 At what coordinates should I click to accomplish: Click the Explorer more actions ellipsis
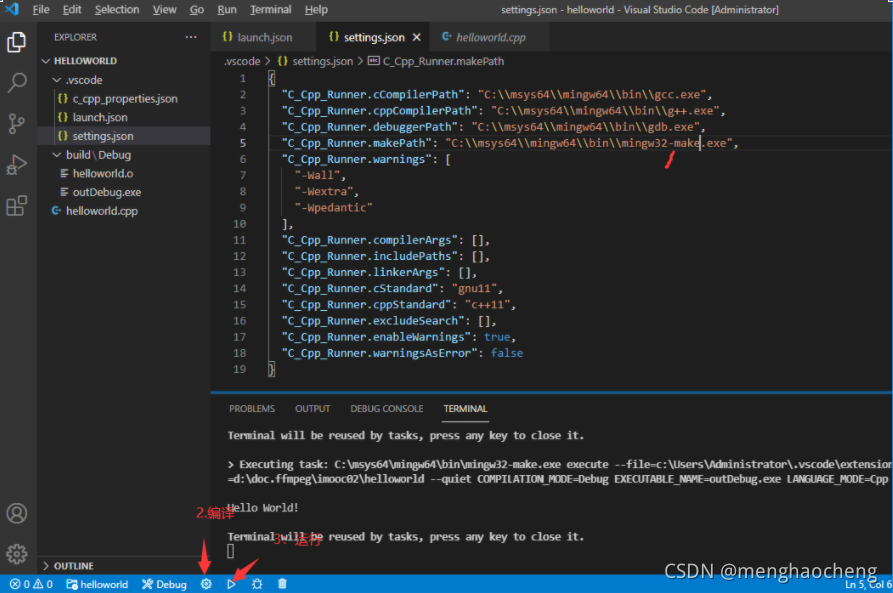point(191,37)
